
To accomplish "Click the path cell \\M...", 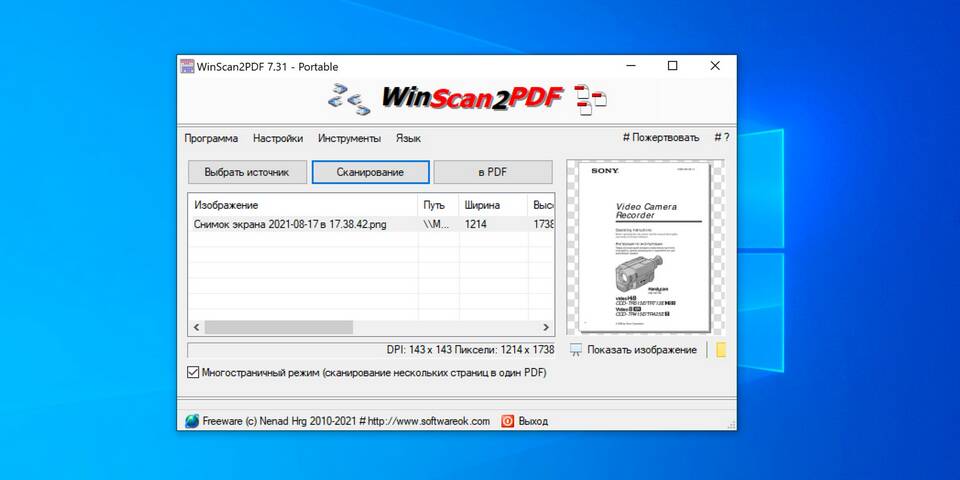I will click(437, 224).
